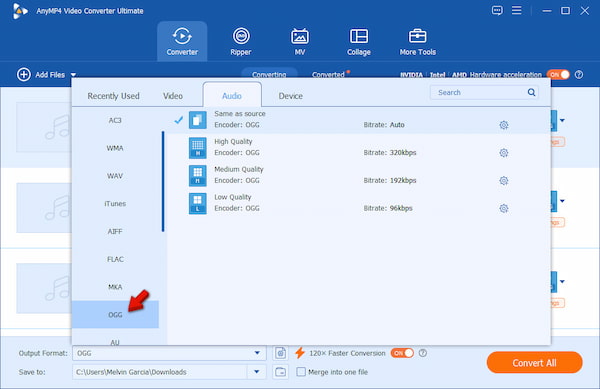Click the Add Files plus icon
This screenshot has height=389, width=600.
coord(24,75)
